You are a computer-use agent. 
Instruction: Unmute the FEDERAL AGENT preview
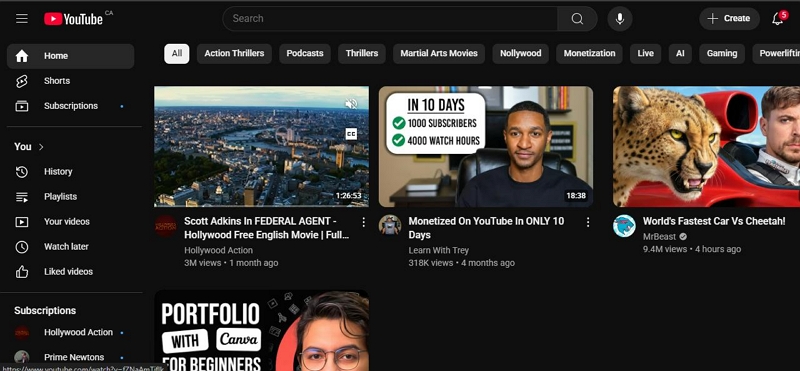[x=351, y=104]
